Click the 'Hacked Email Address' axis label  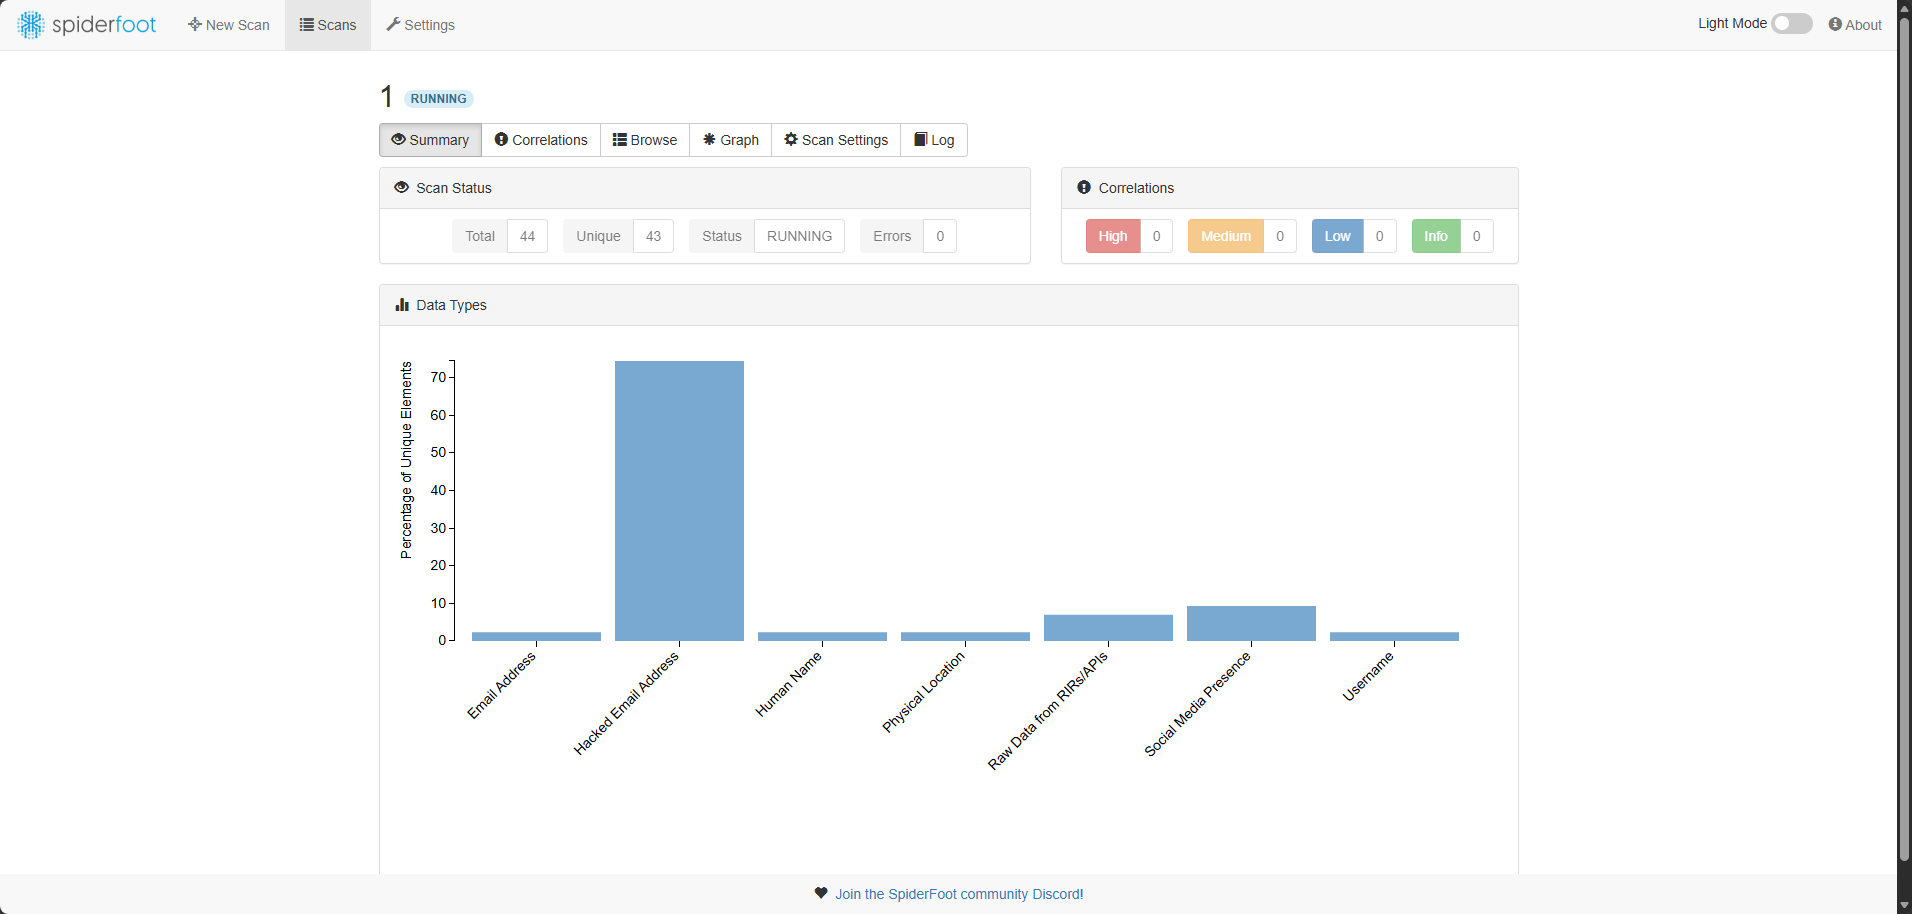click(x=626, y=703)
